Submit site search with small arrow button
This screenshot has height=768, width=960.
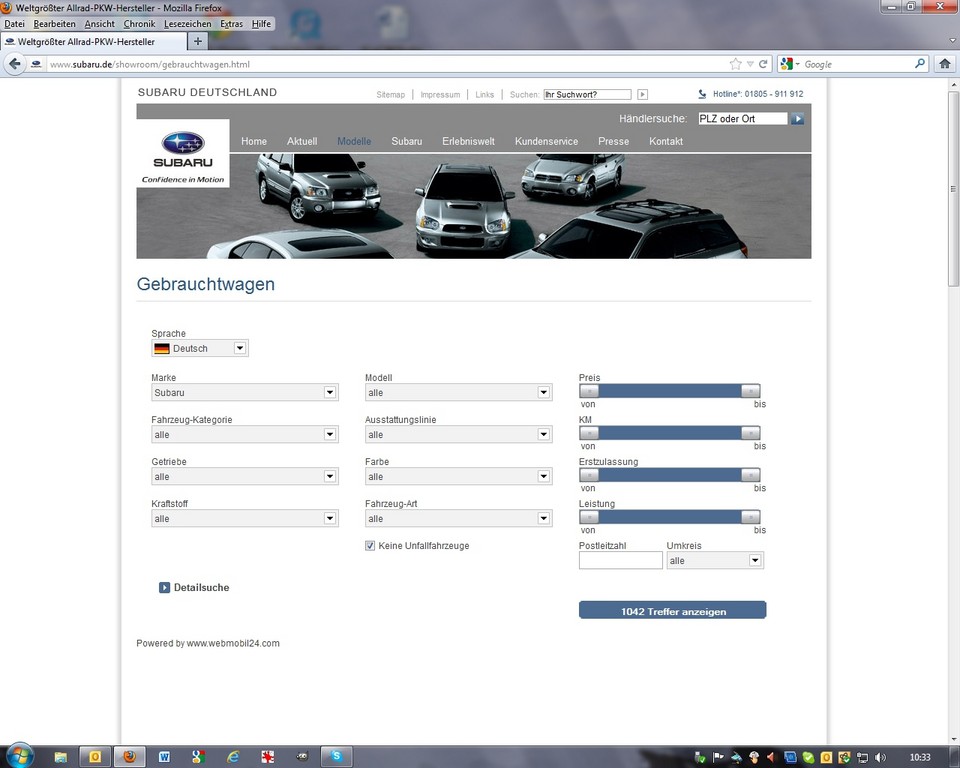click(x=642, y=94)
